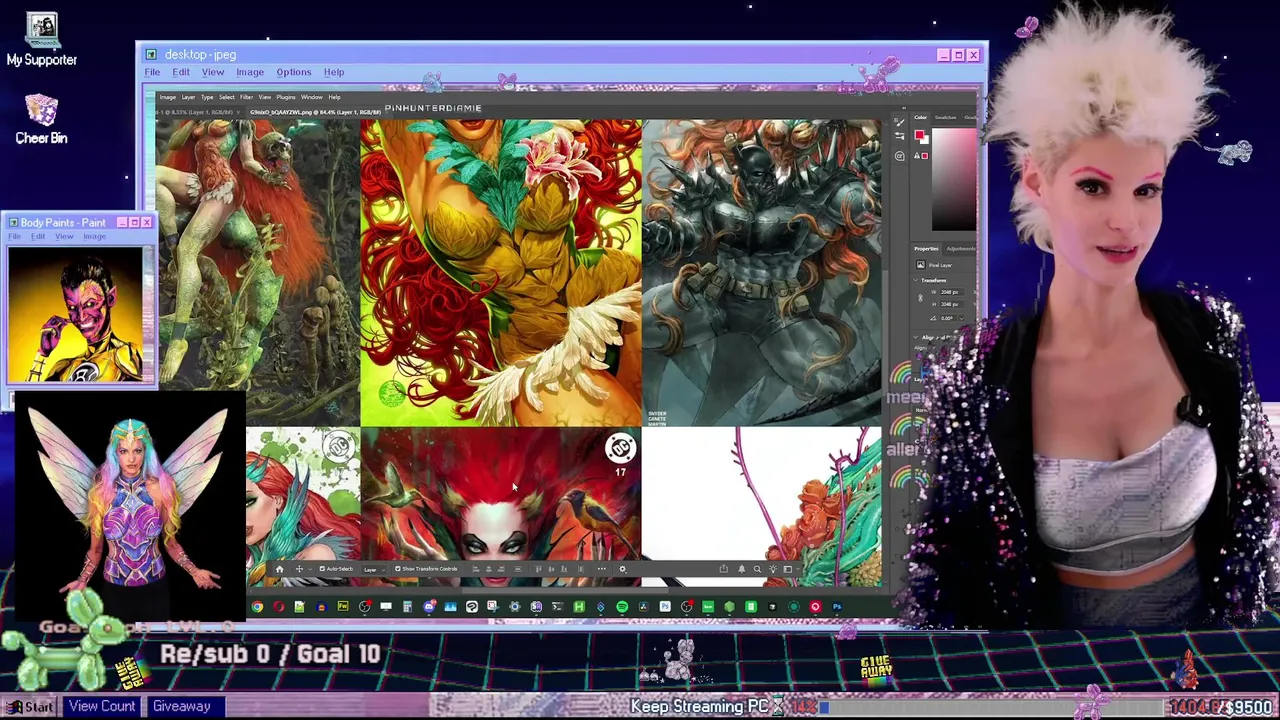Open Discord from the taskbar

[429, 607]
